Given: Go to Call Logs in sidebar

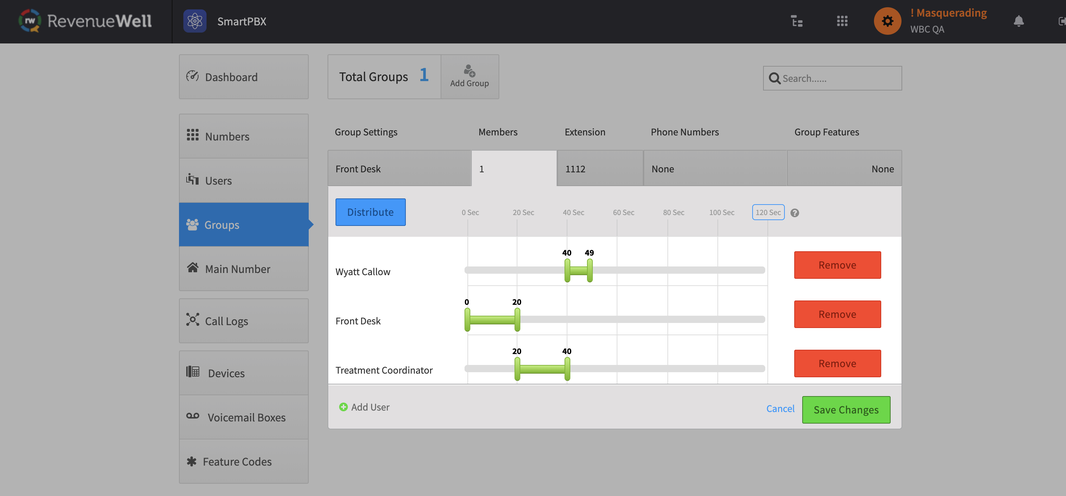Looking at the screenshot, I should click(244, 321).
